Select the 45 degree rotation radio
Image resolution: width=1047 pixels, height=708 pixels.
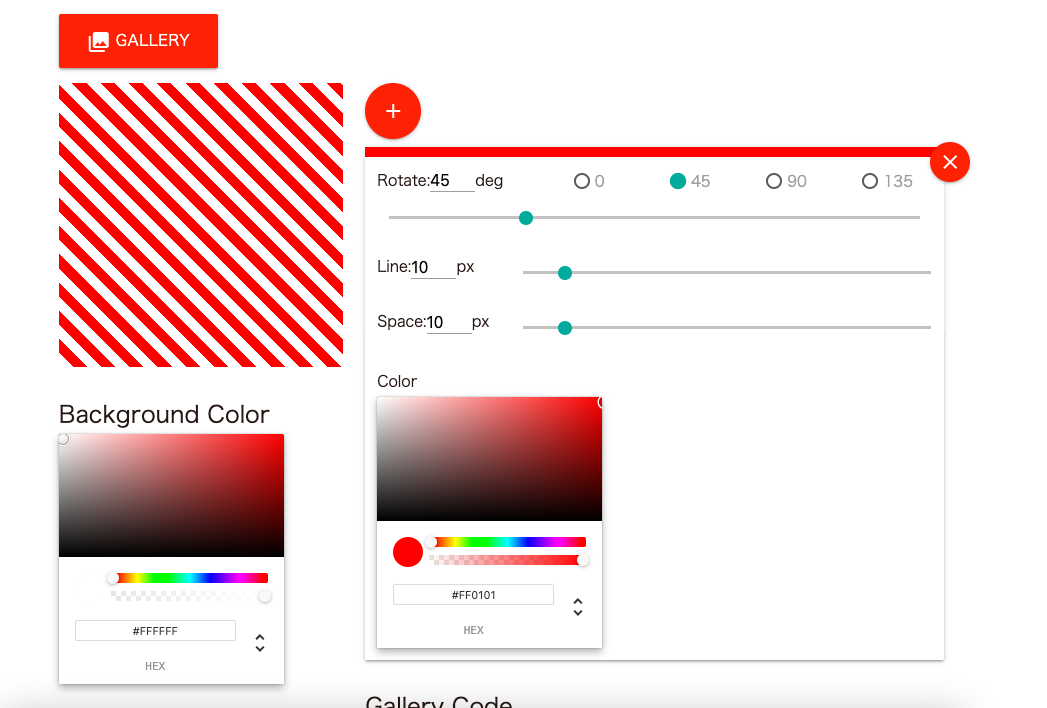[x=678, y=181]
